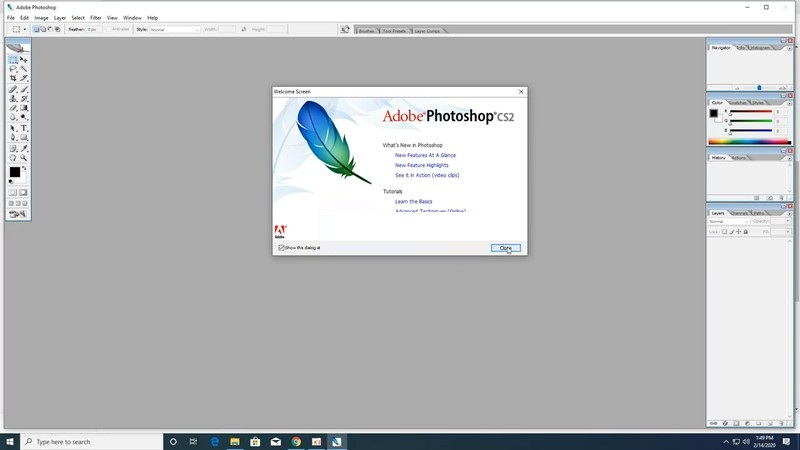This screenshot has height=450, width=800.
Task: Open the 'New Features At A Glance' link
Action: click(x=425, y=155)
